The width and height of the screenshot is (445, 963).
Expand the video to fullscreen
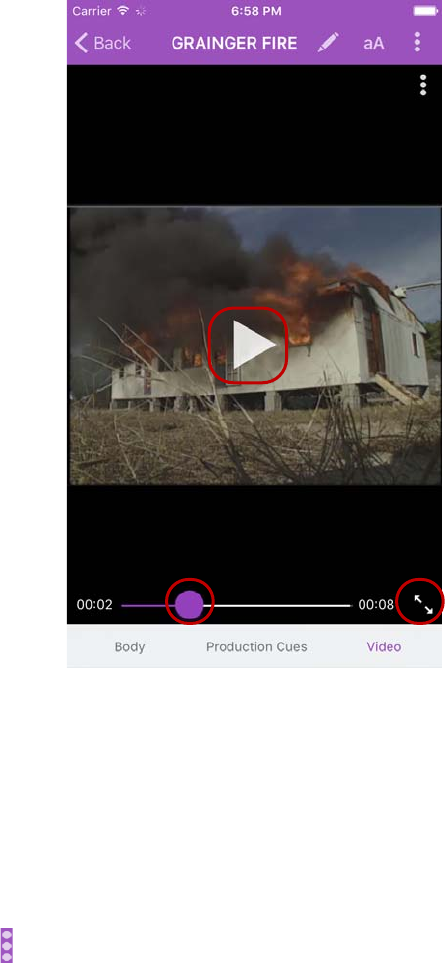[x=424, y=604]
